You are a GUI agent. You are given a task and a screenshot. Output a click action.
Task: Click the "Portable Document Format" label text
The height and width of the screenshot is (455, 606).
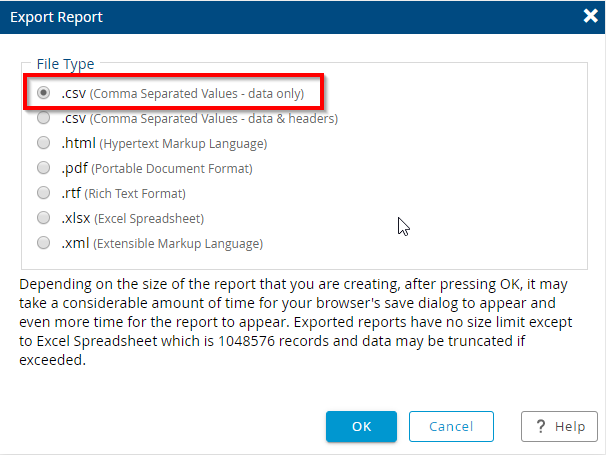(174, 169)
